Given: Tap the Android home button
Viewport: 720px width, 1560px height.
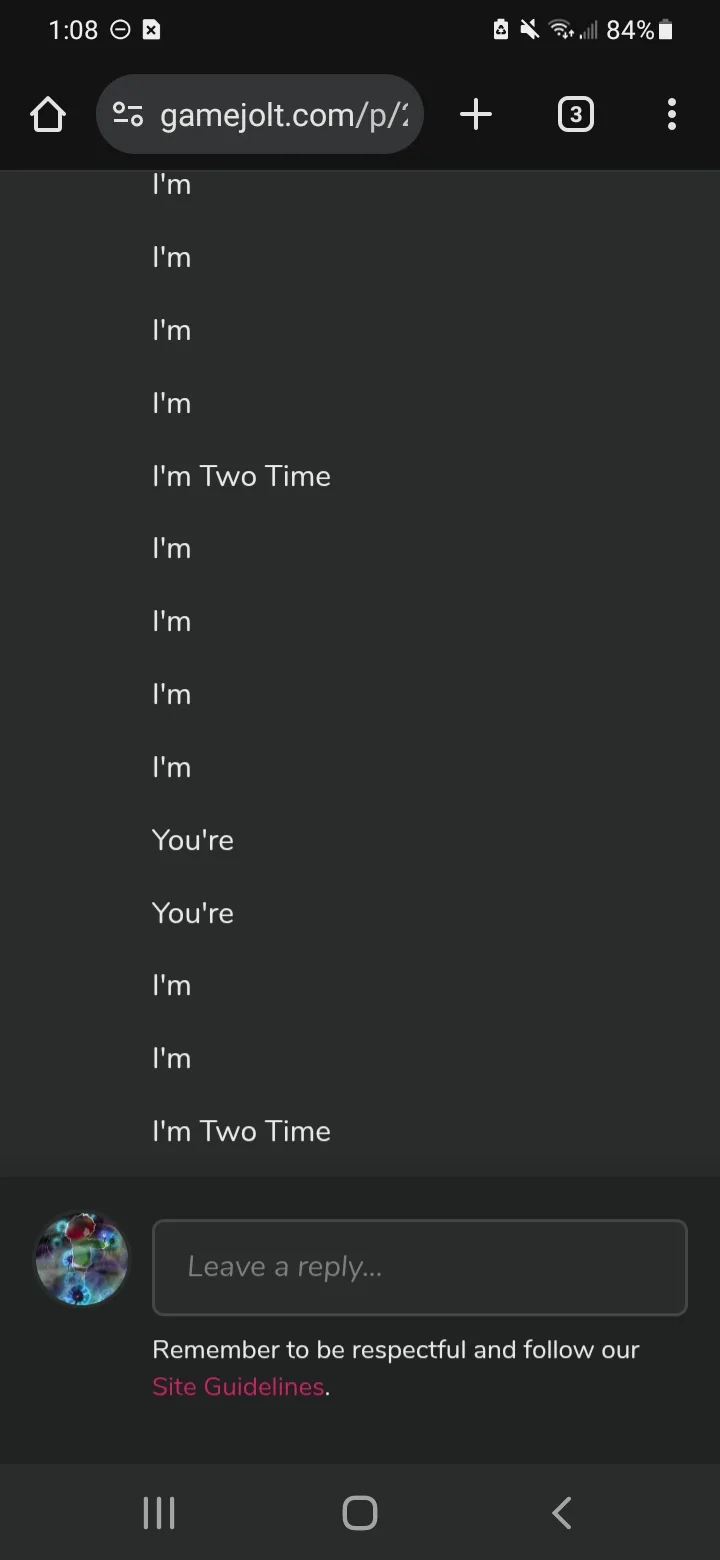Looking at the screenshot, I should click(x=360, y=1513).
